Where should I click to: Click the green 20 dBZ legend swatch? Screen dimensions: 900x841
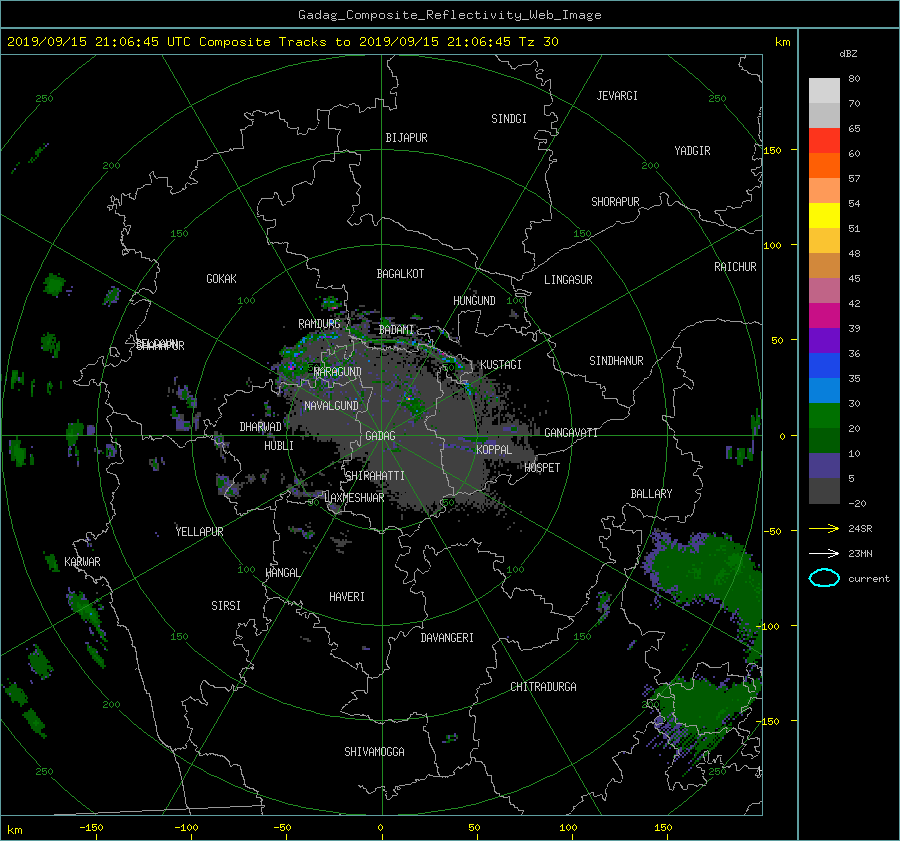pyautogui.click(x=824, y=416)
